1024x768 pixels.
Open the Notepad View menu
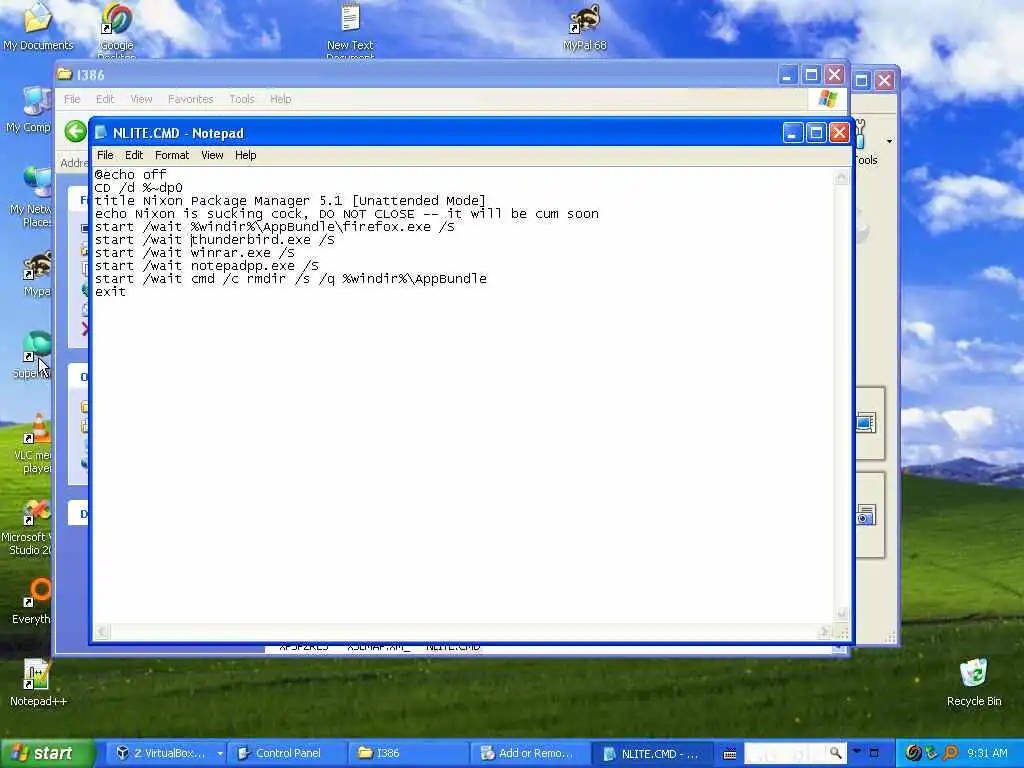(212, 155)
